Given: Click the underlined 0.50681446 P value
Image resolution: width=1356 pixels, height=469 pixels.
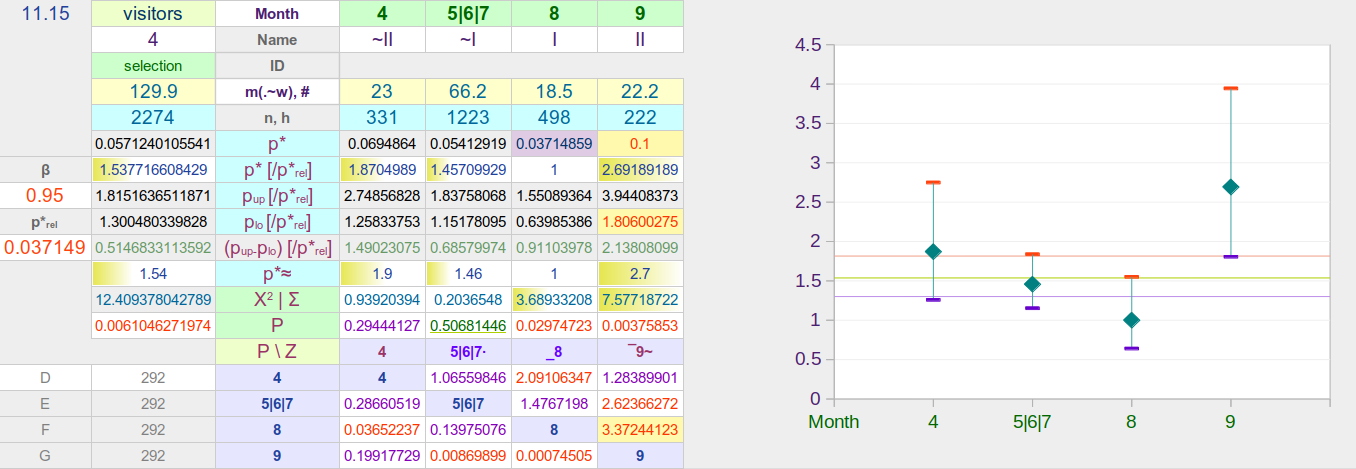Looking at the screenshot, I should [468, 325].
